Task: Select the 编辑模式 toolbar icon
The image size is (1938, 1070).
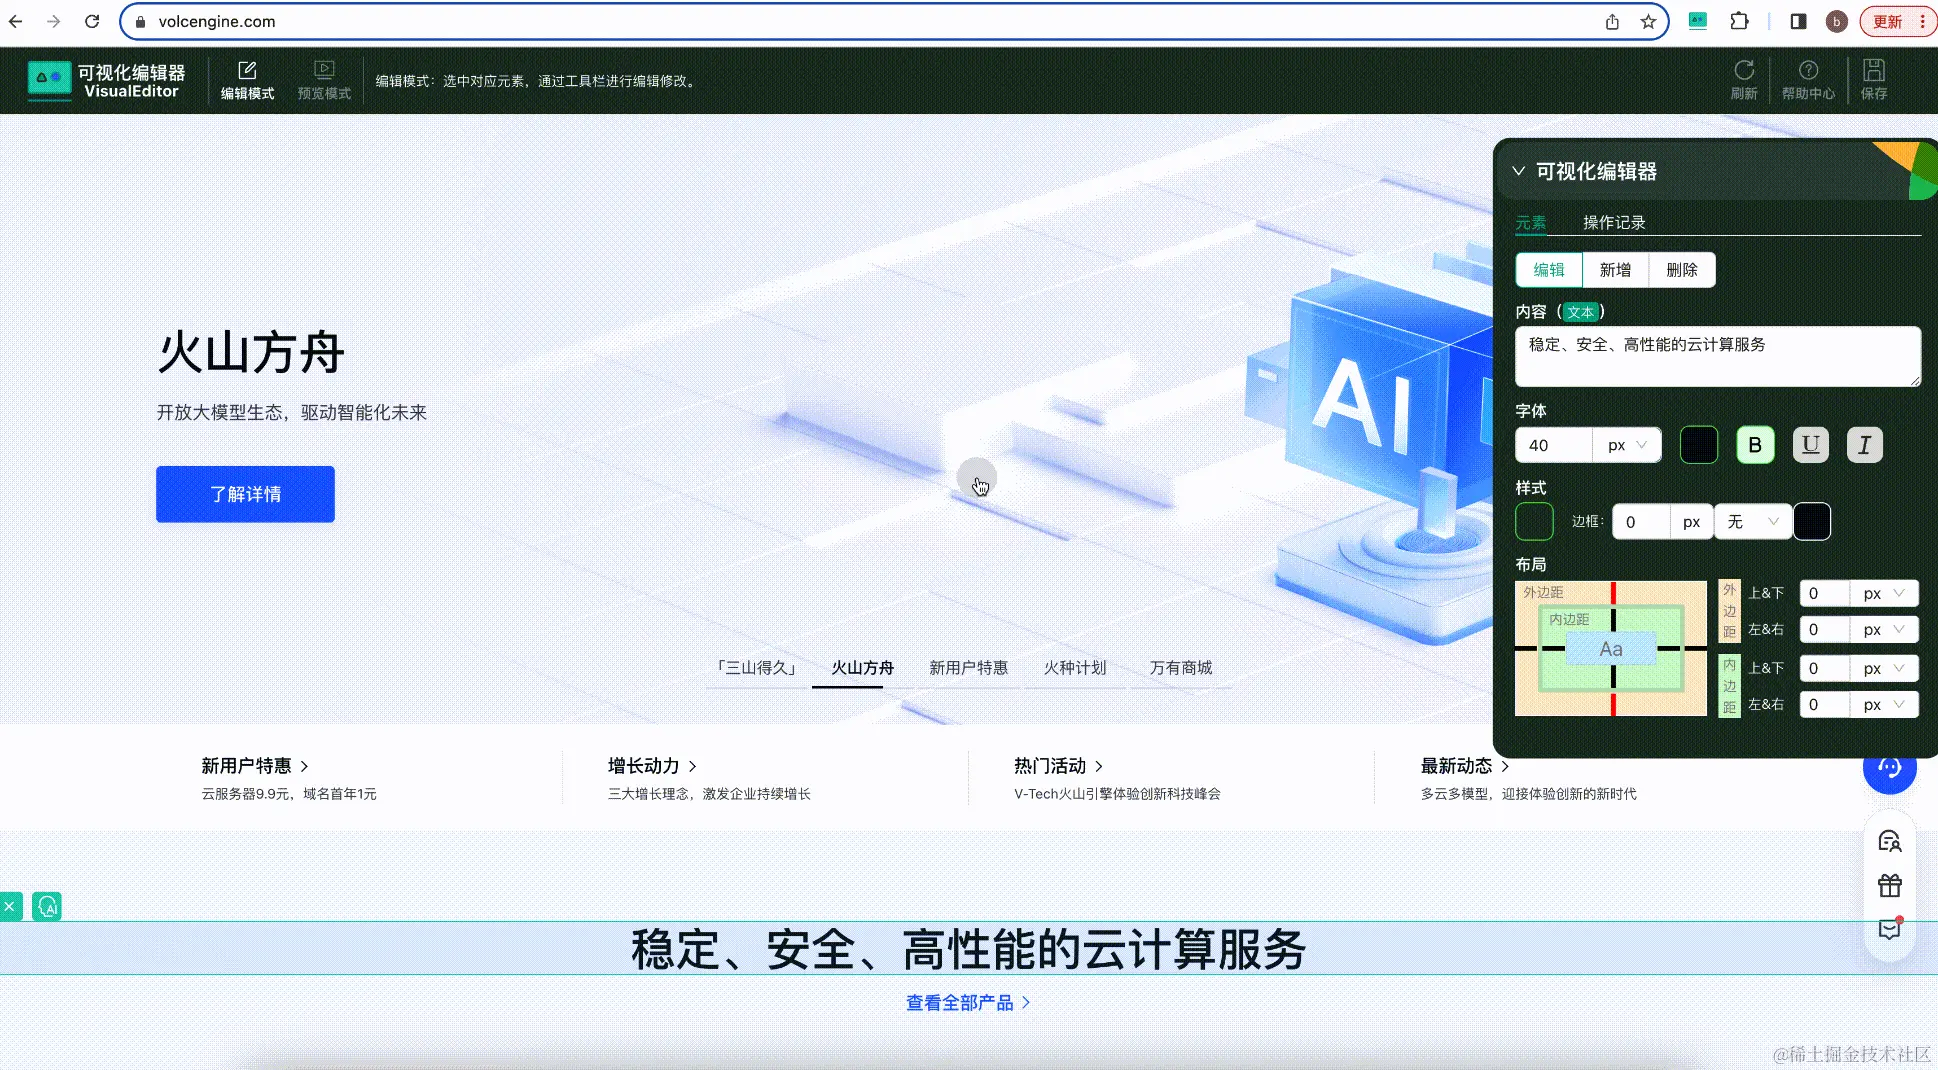Action: coord(246,80)
